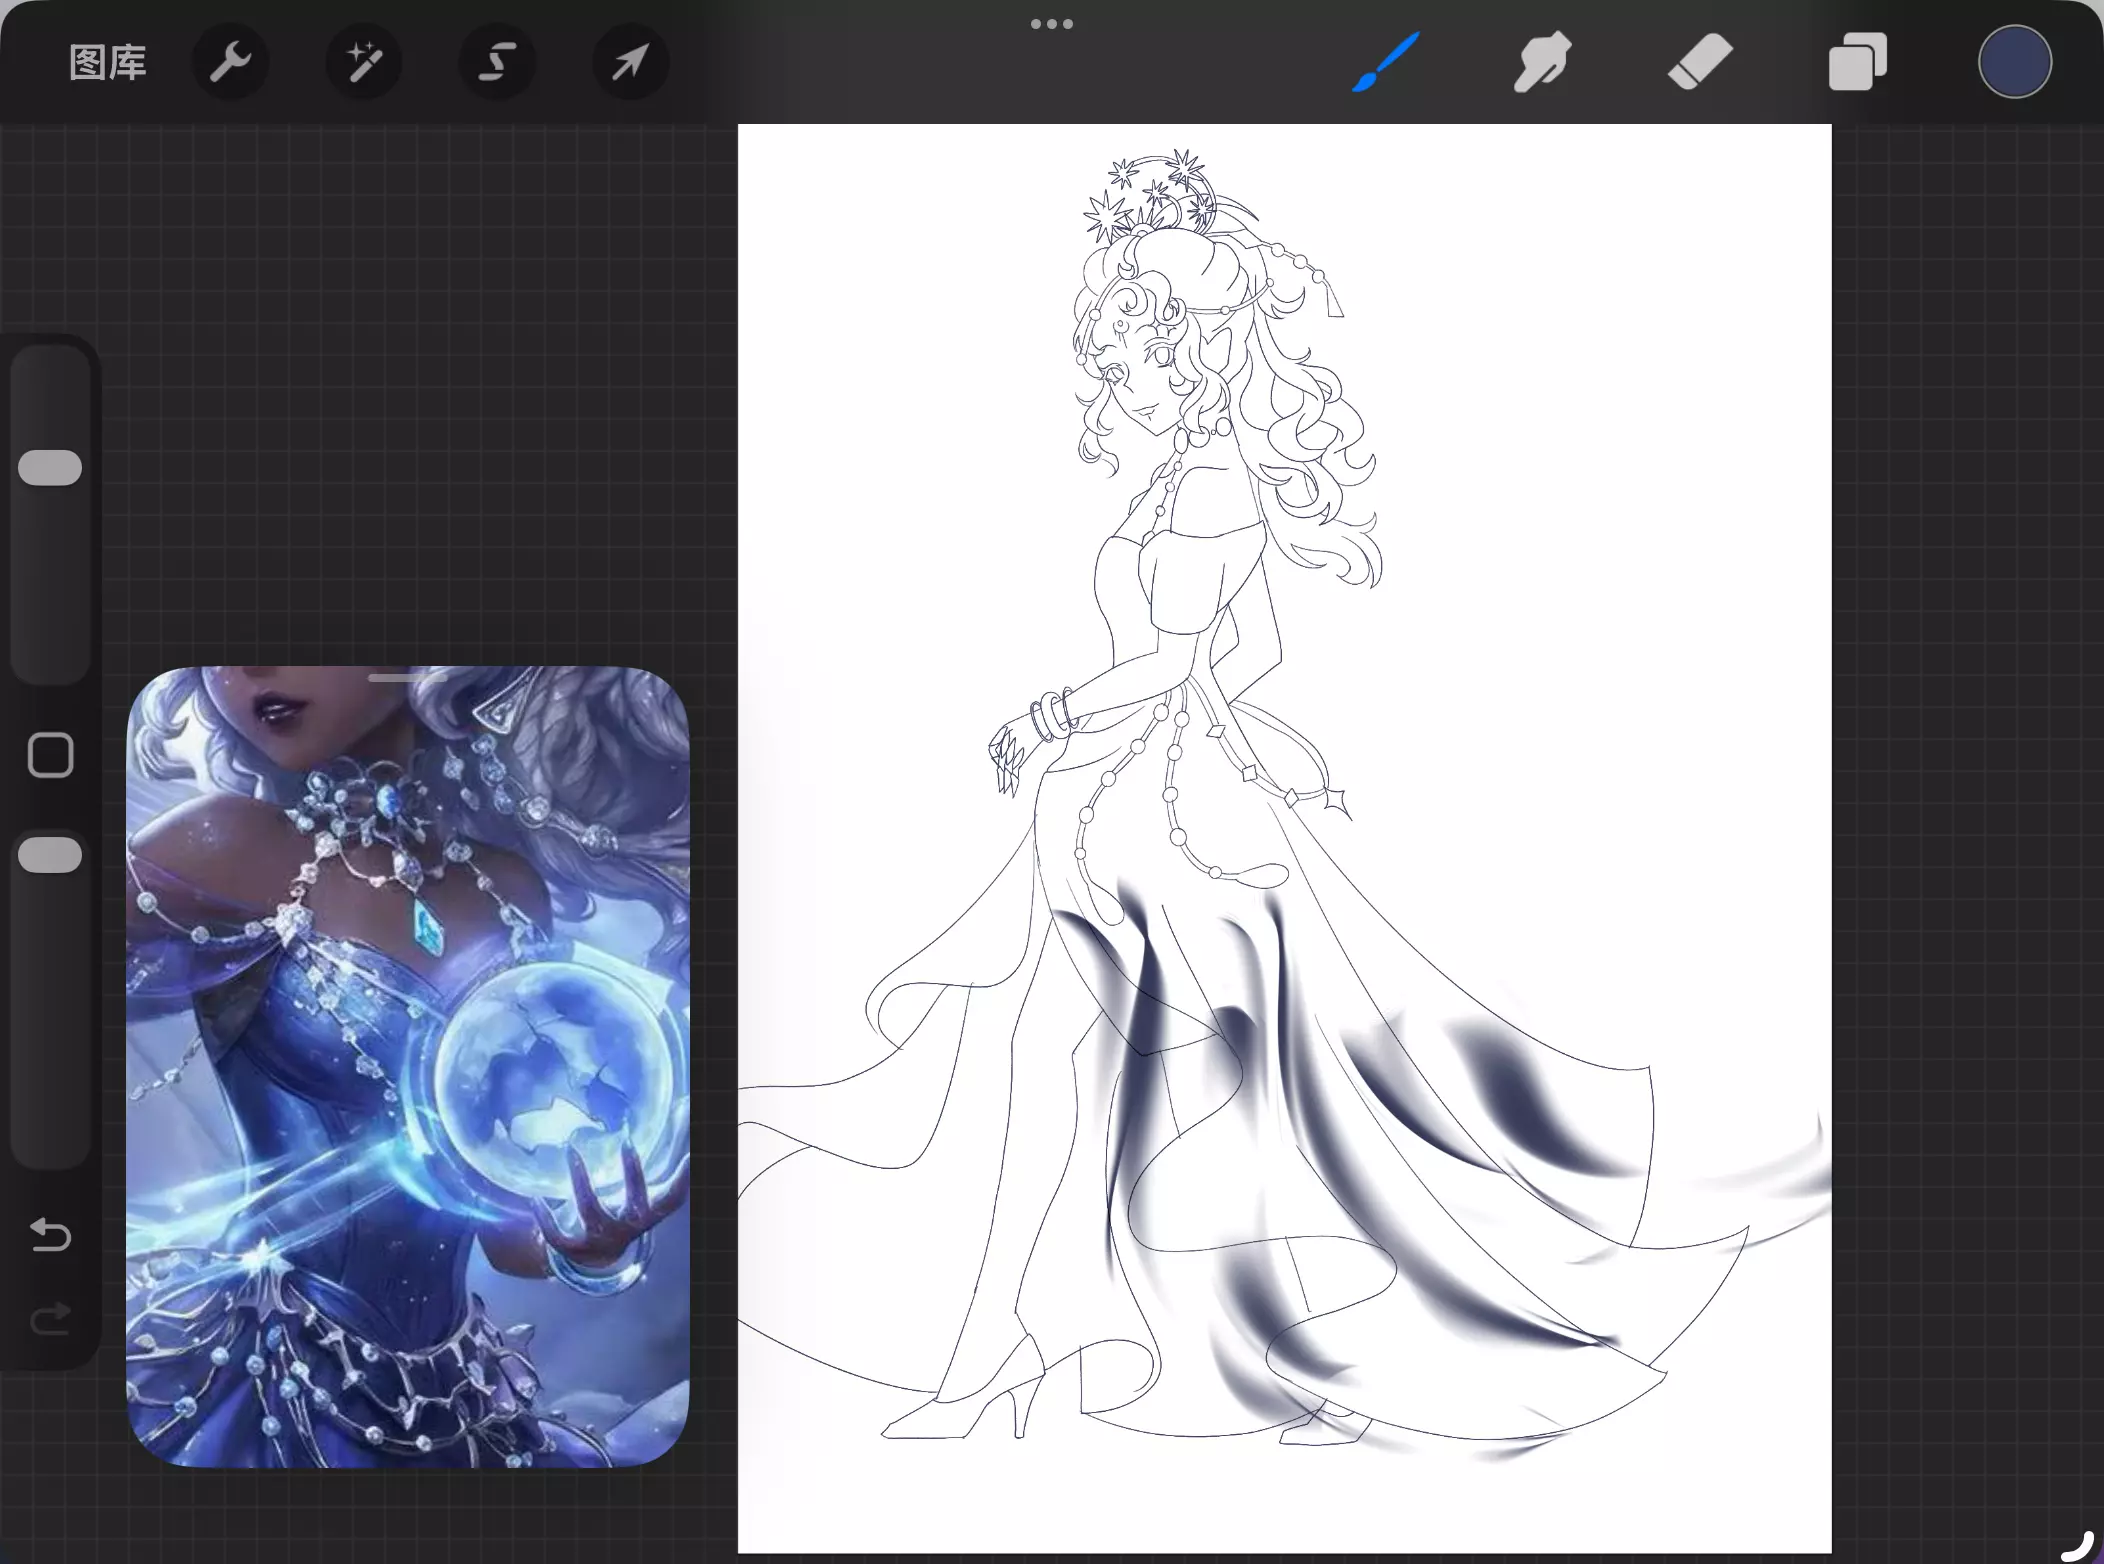This screenshot has width=2104, height=1564.
Task: Select the Smudge finger tool
Action: 1542,62
